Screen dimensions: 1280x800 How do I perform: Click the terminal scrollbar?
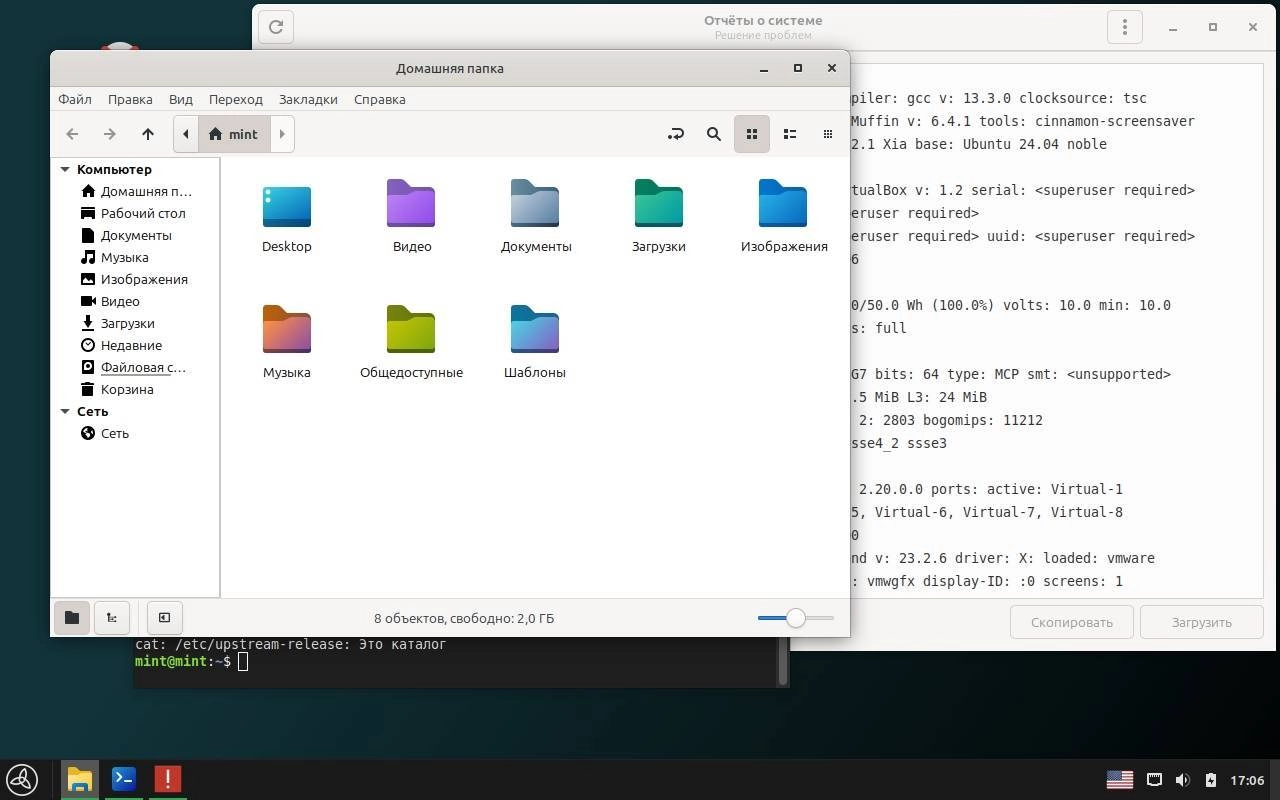tap(783, 661)
